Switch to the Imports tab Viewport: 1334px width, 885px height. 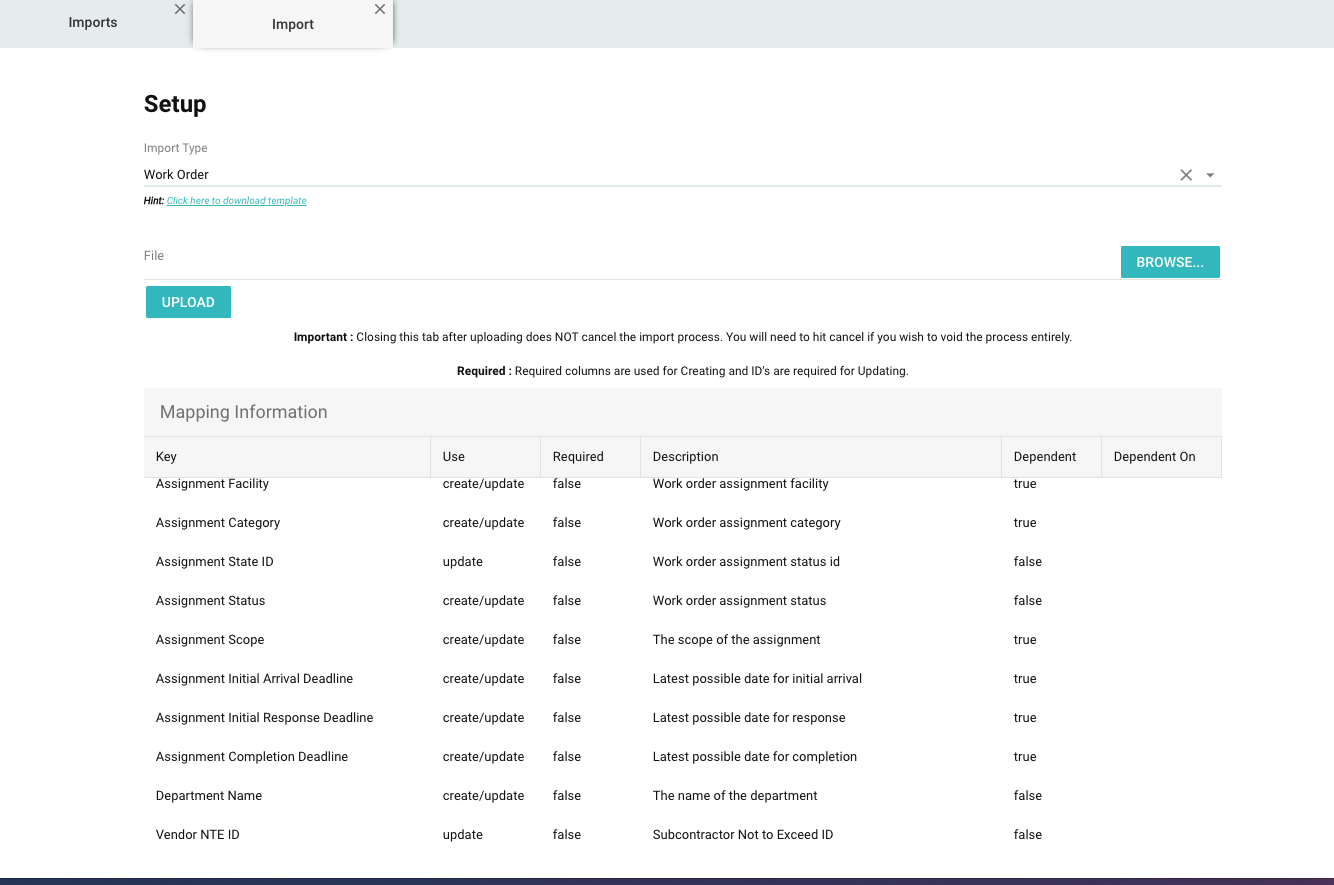tap(93, 23)
